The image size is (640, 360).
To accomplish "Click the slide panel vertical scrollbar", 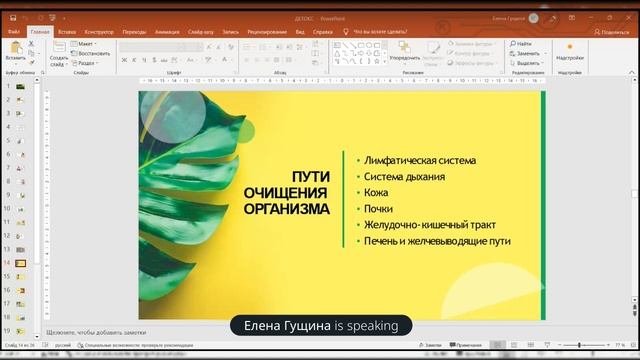I will [x=37, y=208].
